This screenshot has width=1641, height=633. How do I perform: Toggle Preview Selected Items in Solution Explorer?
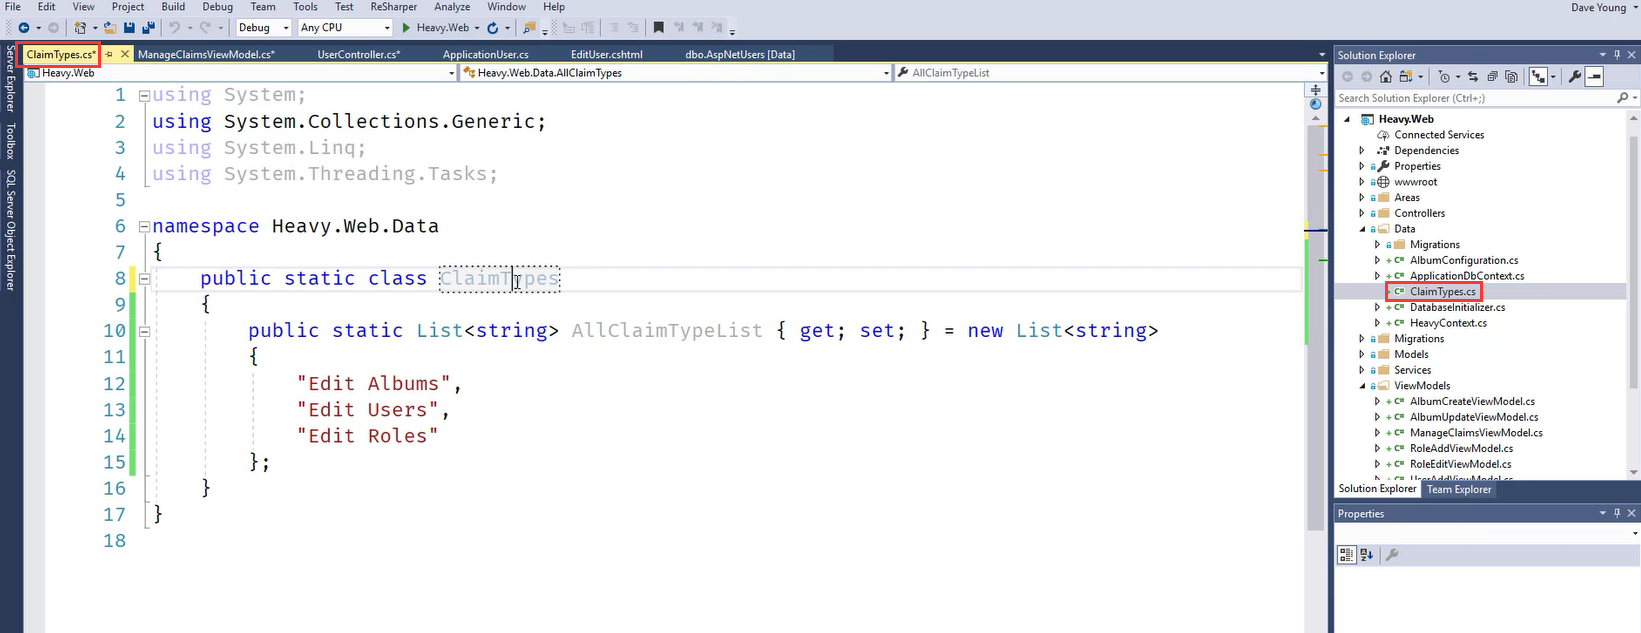tap(1594, 77)
